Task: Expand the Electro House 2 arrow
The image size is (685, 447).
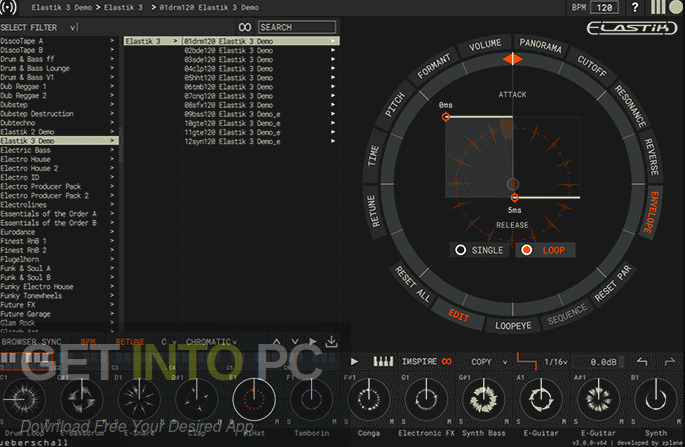Action: coord(112,168)
